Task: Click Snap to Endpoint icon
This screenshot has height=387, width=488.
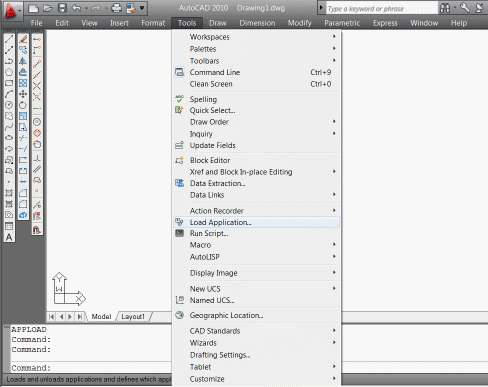Action: (x=37, y=64)
